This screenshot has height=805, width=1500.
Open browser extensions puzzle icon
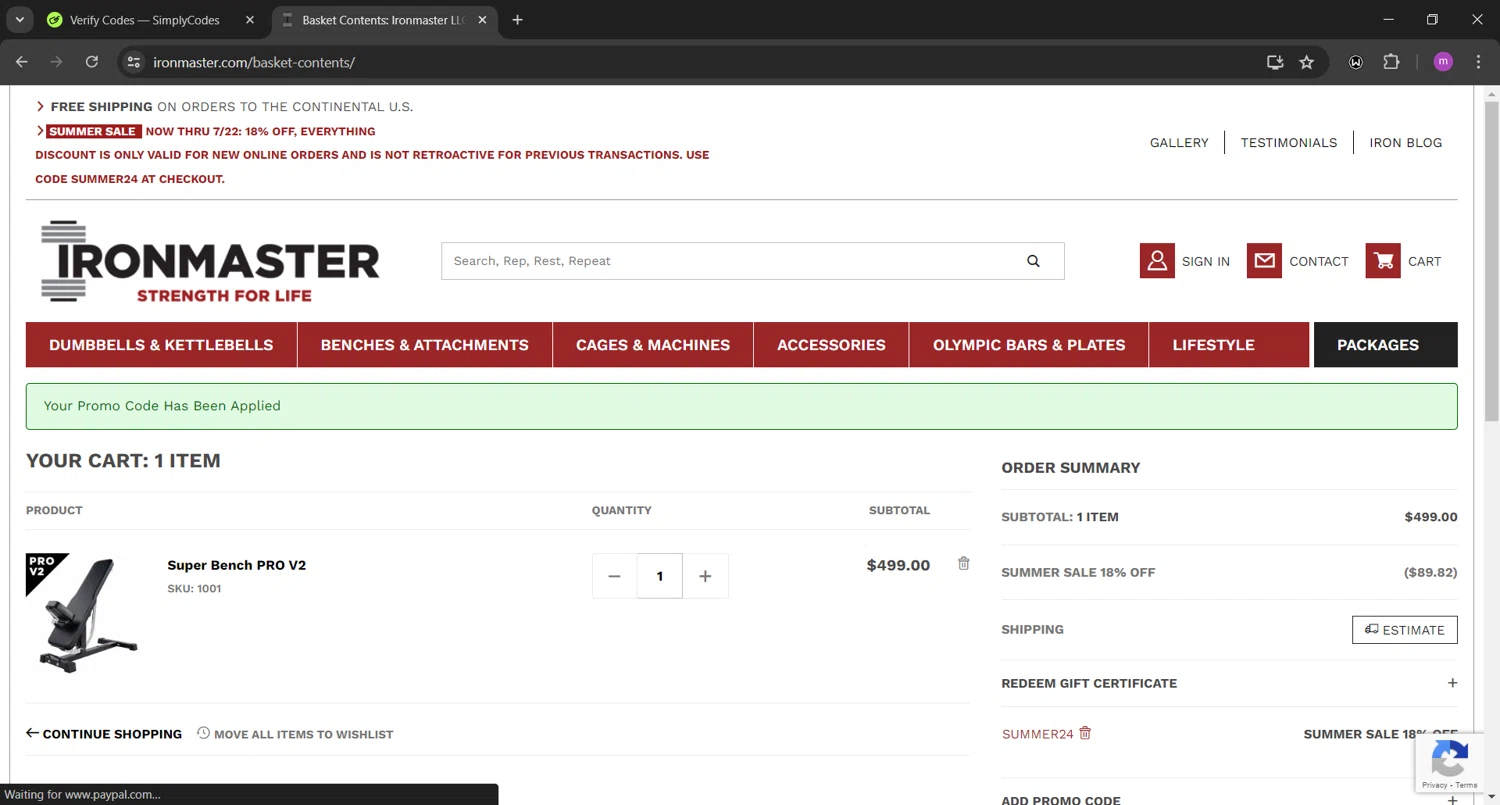pos(1391,62)
